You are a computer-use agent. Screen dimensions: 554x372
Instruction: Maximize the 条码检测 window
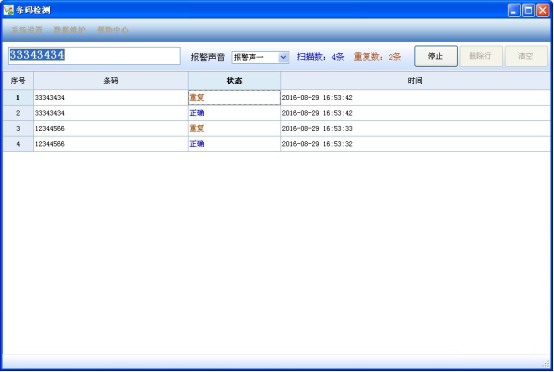tap(529, 10)
